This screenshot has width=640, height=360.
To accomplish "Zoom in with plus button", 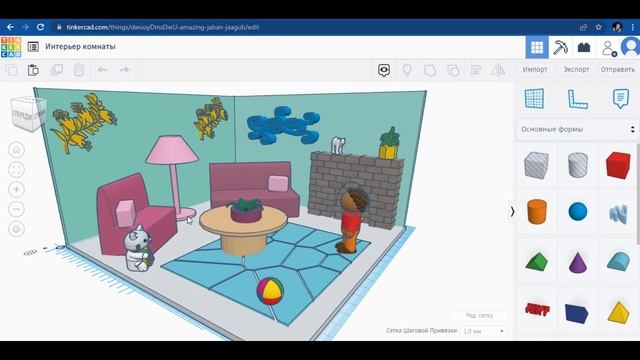I will [16, 189].
